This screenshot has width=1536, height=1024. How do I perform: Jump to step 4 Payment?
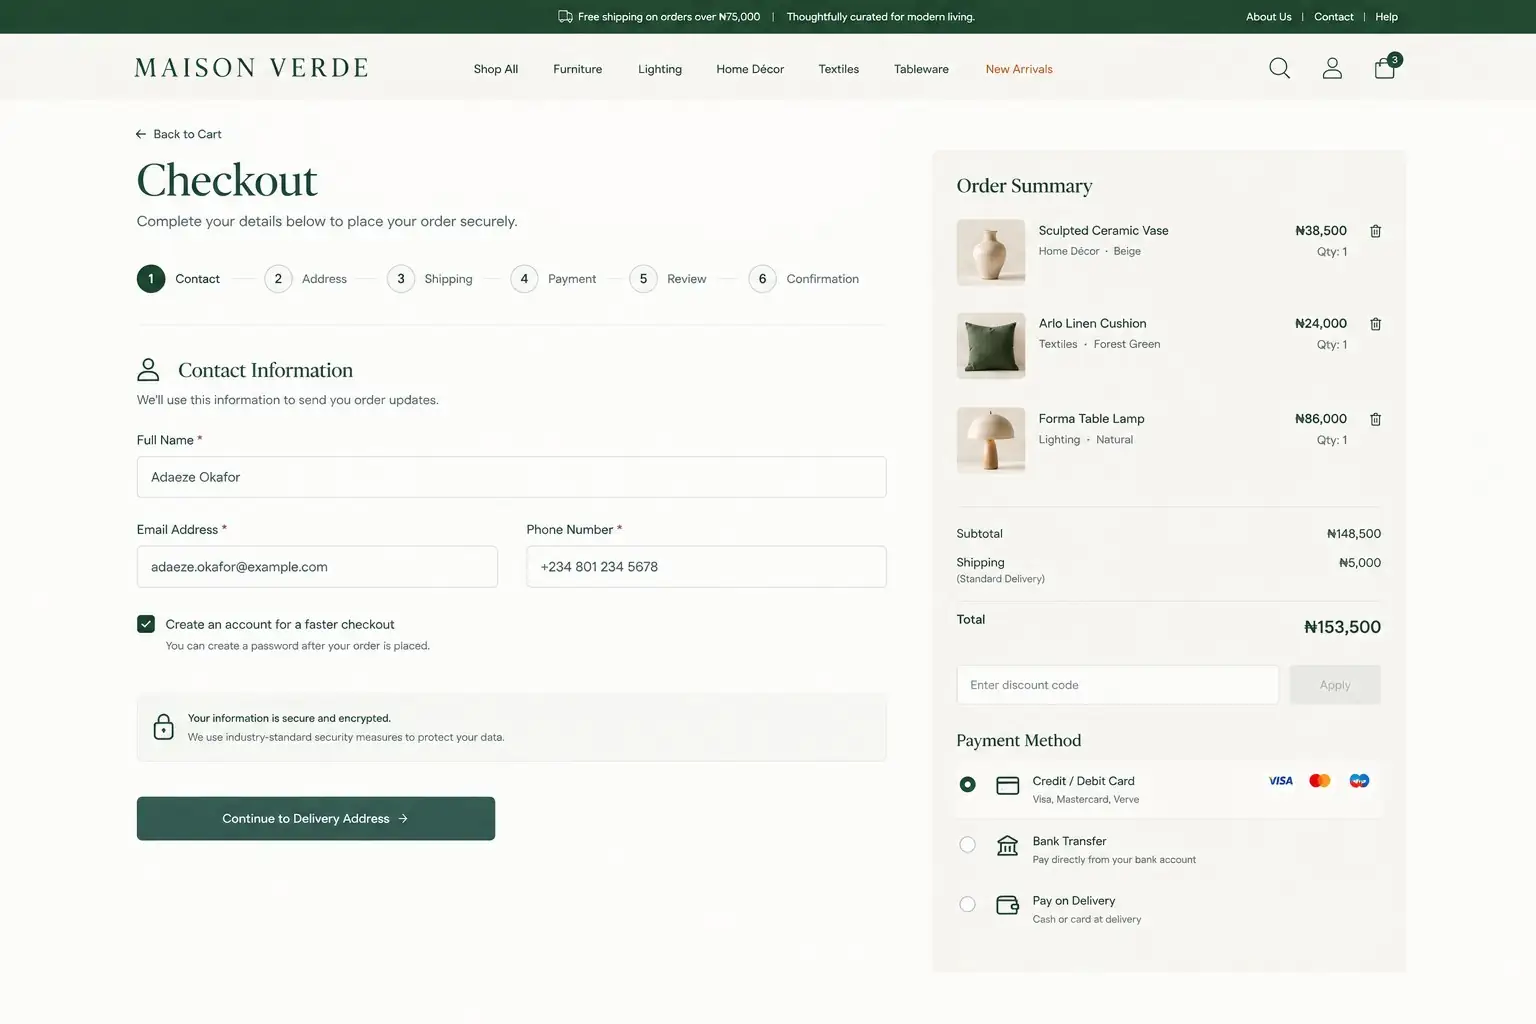[x=553, y=279]
